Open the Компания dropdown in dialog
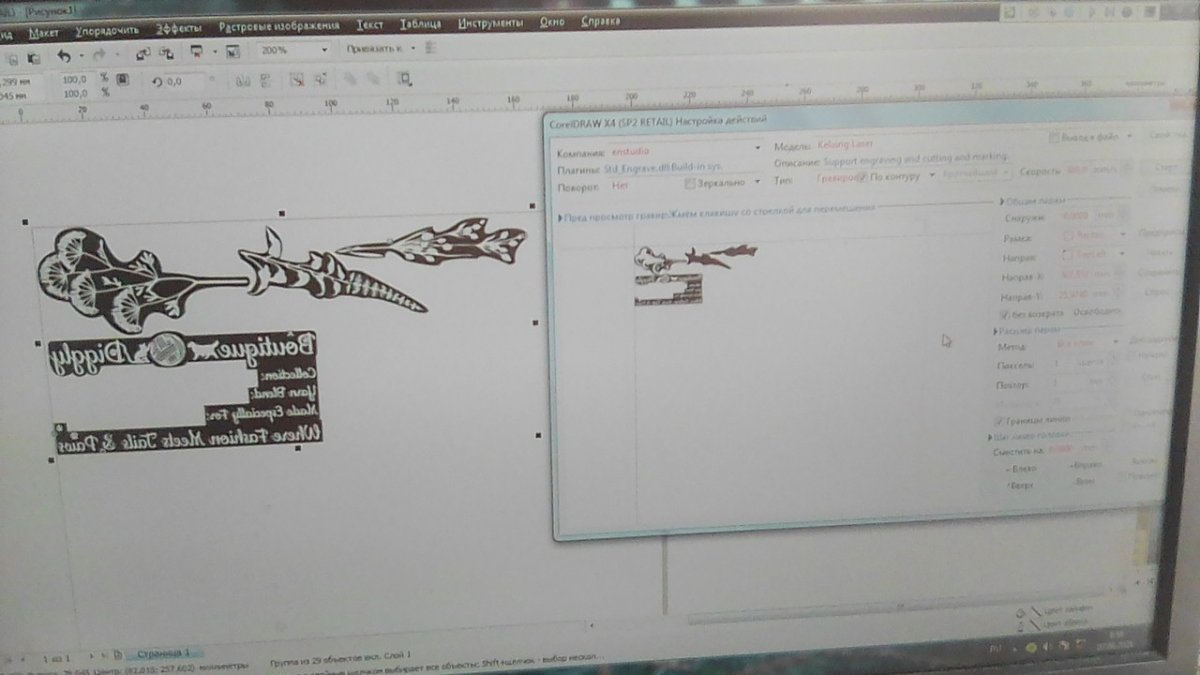This screenshot has height=675, width=1200. pyautogui.click(x=757, y=148)
